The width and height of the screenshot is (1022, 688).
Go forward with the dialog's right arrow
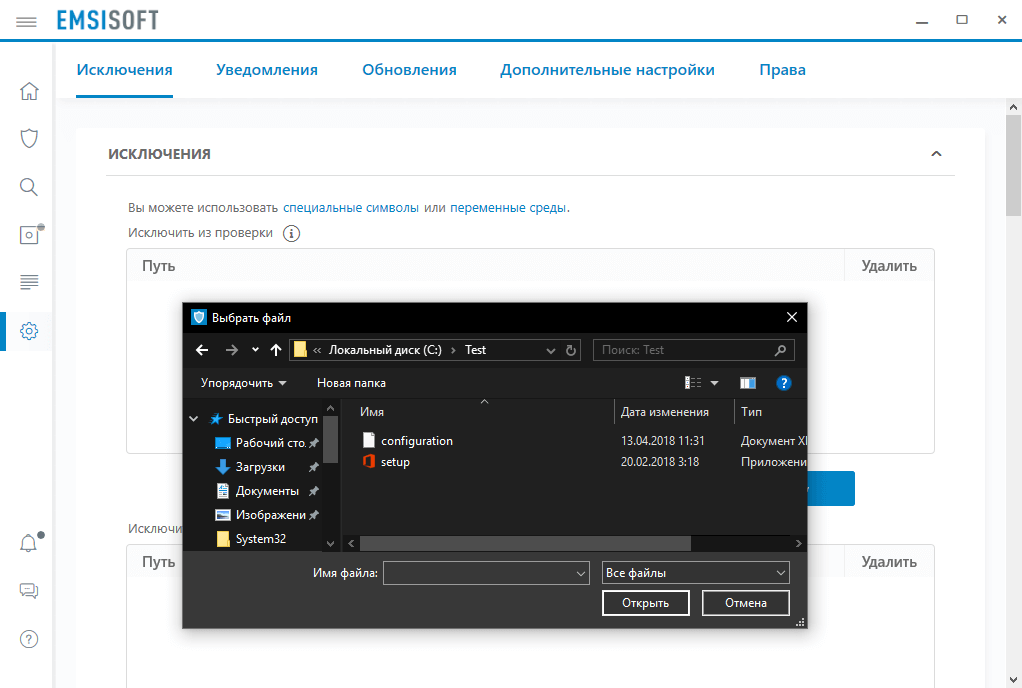click(x=231, y=350)
